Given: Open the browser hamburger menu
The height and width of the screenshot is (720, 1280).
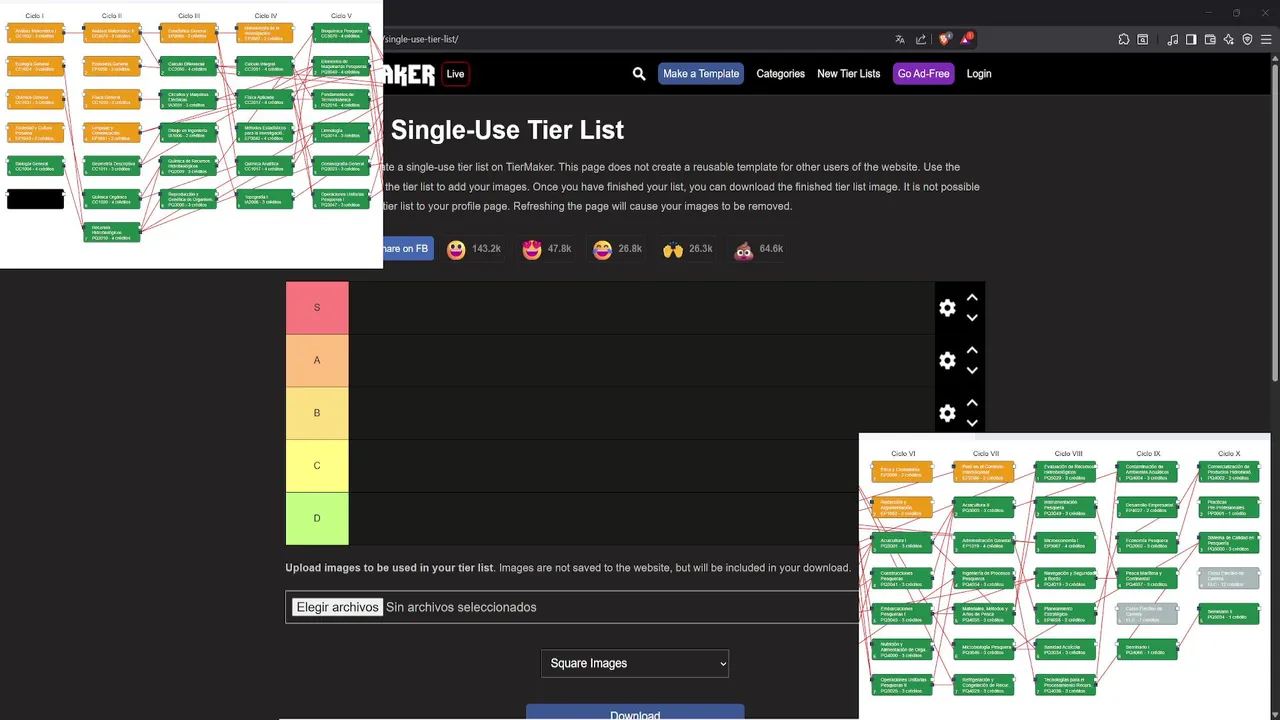Looking at the screenshot, I should pos(1266,40).
